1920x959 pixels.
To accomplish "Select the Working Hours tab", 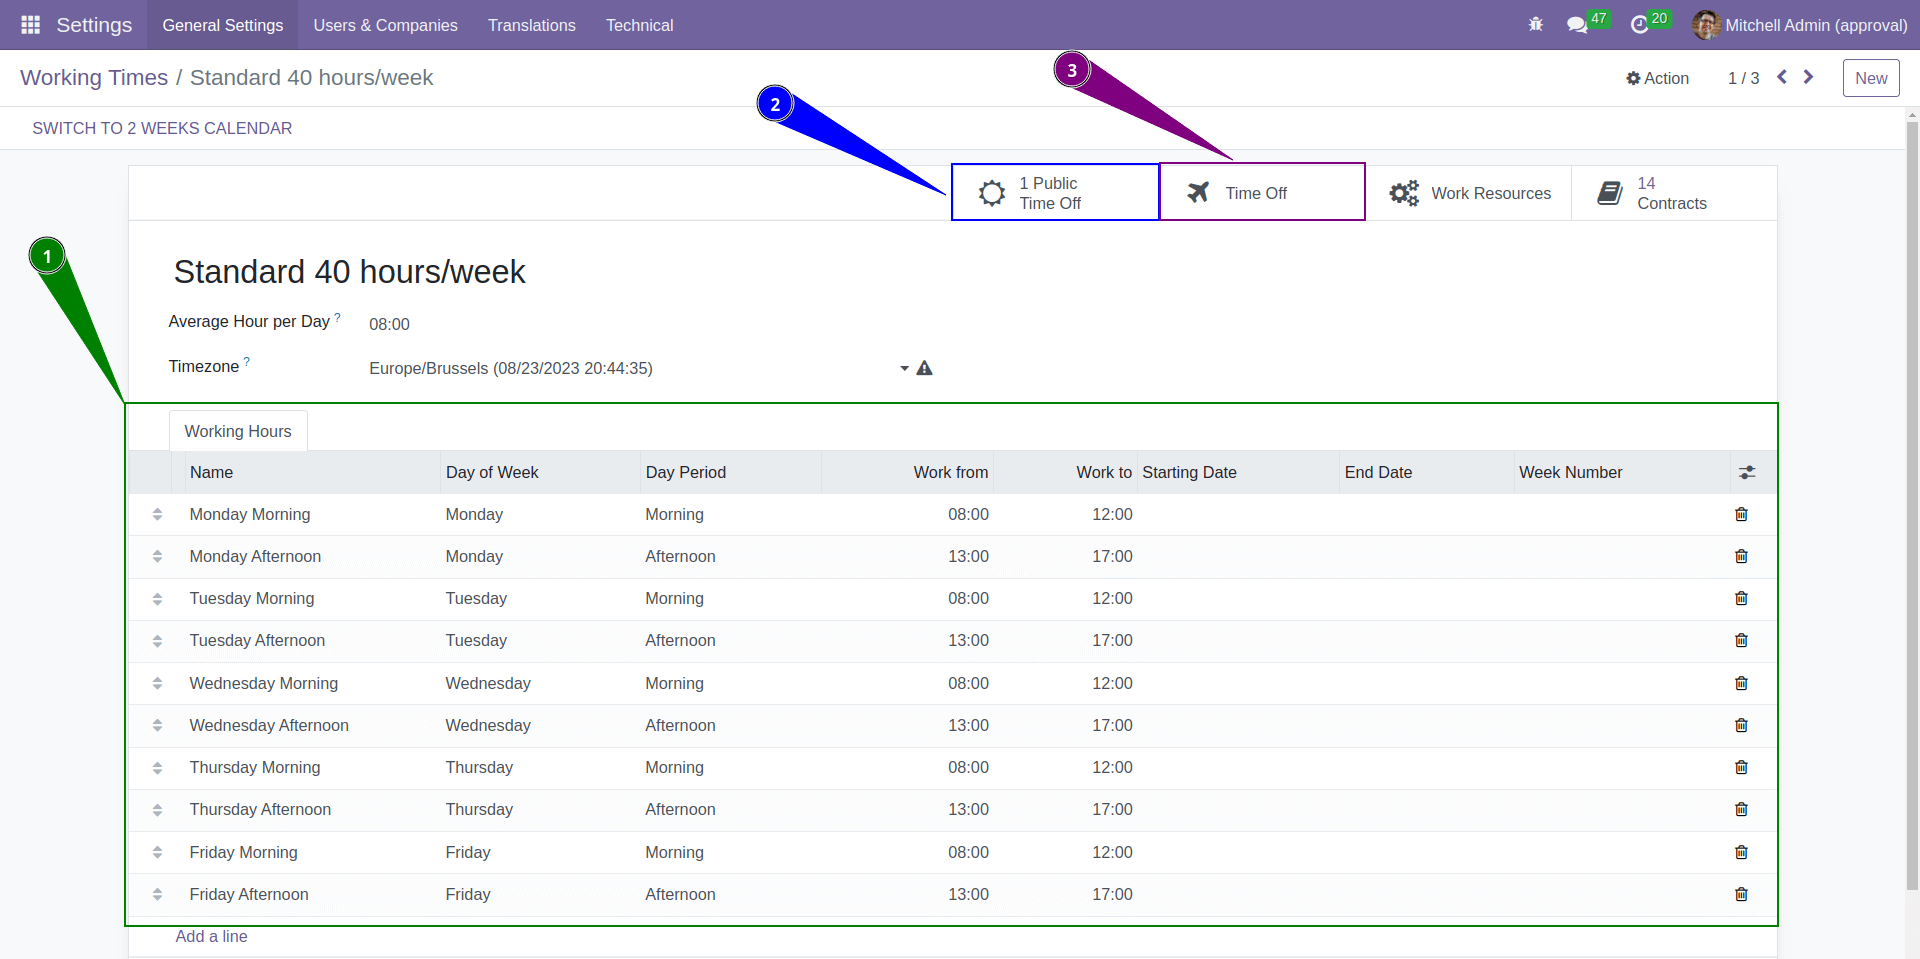I will point(238,431).
